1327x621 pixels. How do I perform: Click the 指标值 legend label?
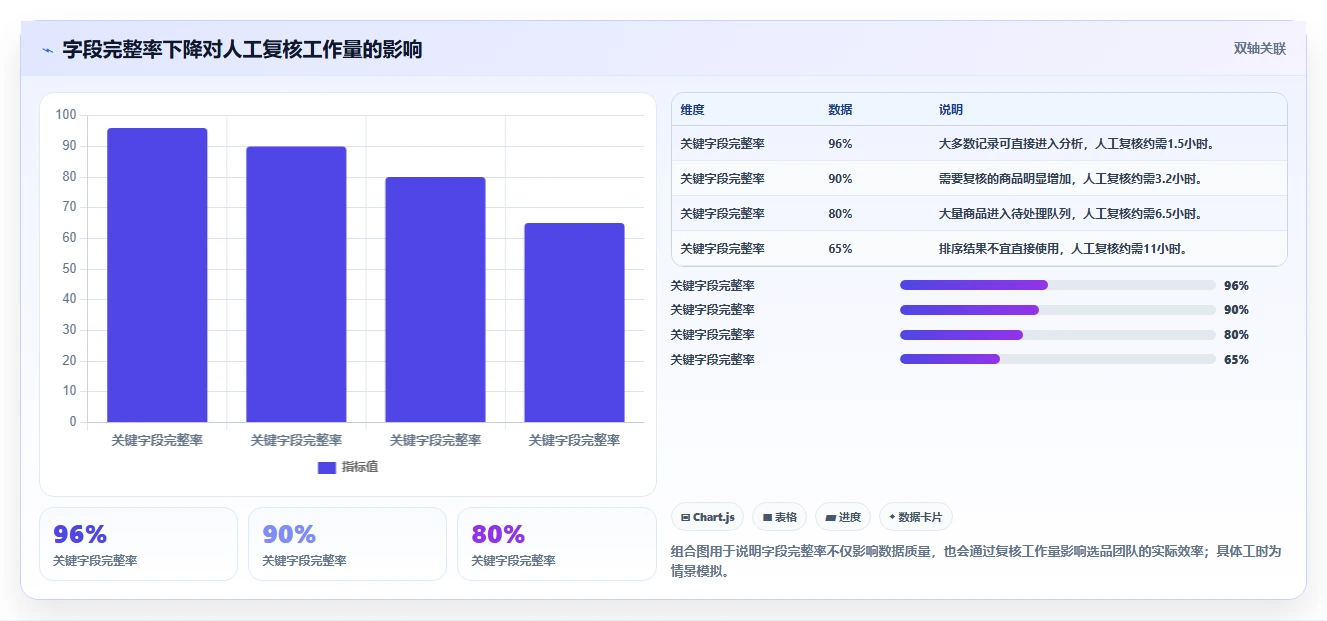pos(360,467)
